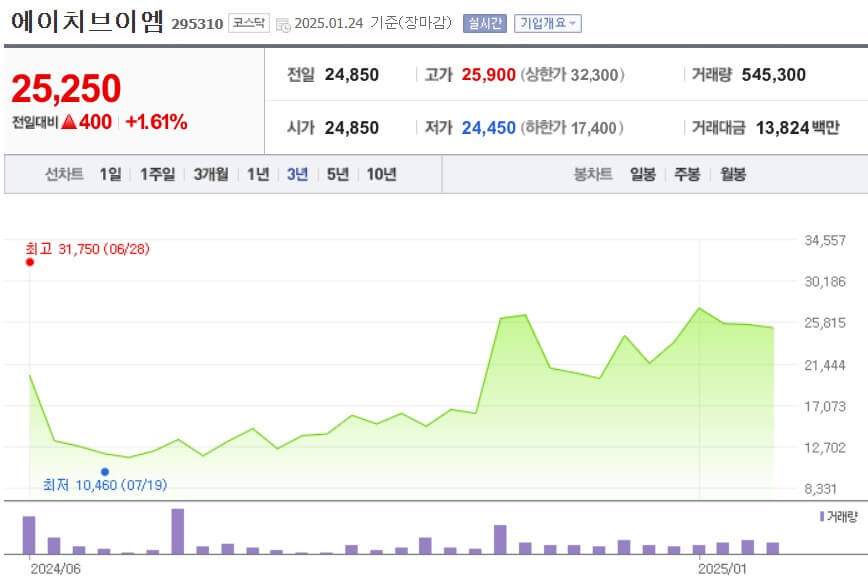
Task: Click the blue 최저 10,460 low point marker
Action: pos(106,470)
